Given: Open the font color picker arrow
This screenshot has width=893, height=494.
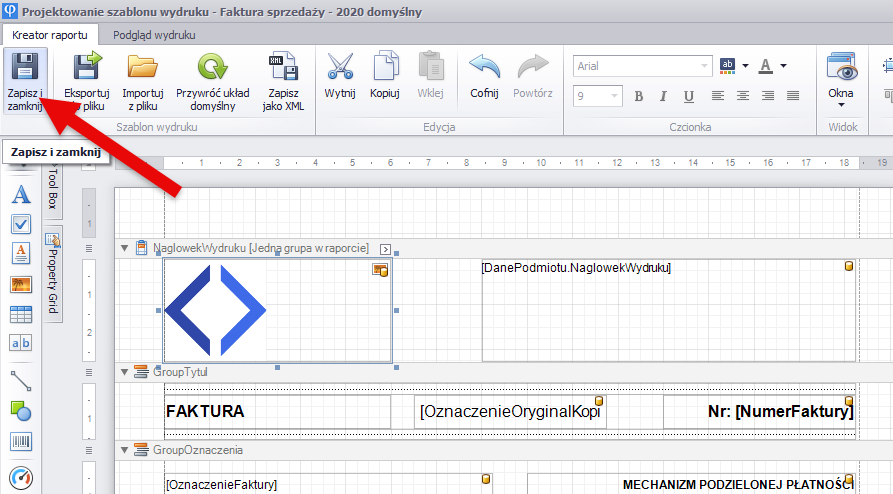Looking at the screenshot, I should [x=784, y=66].
